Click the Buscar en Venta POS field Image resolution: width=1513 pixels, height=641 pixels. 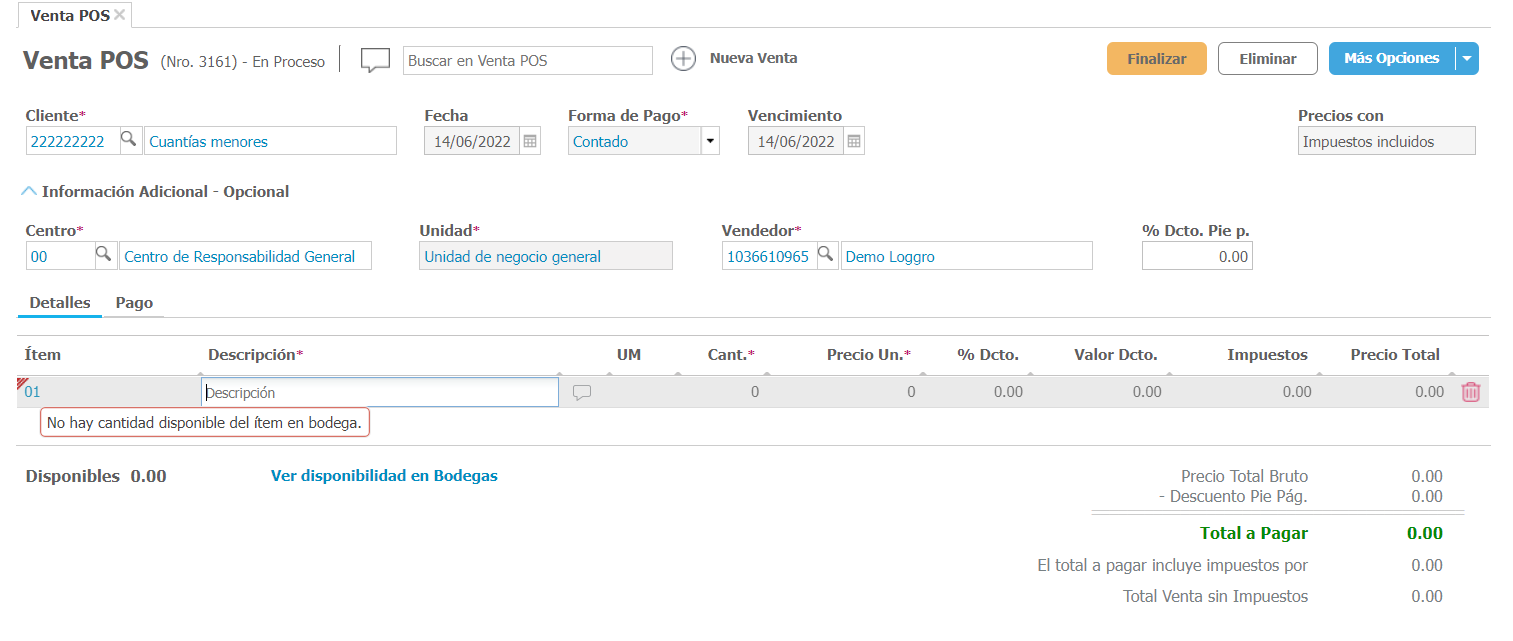(x=527, y=60)
